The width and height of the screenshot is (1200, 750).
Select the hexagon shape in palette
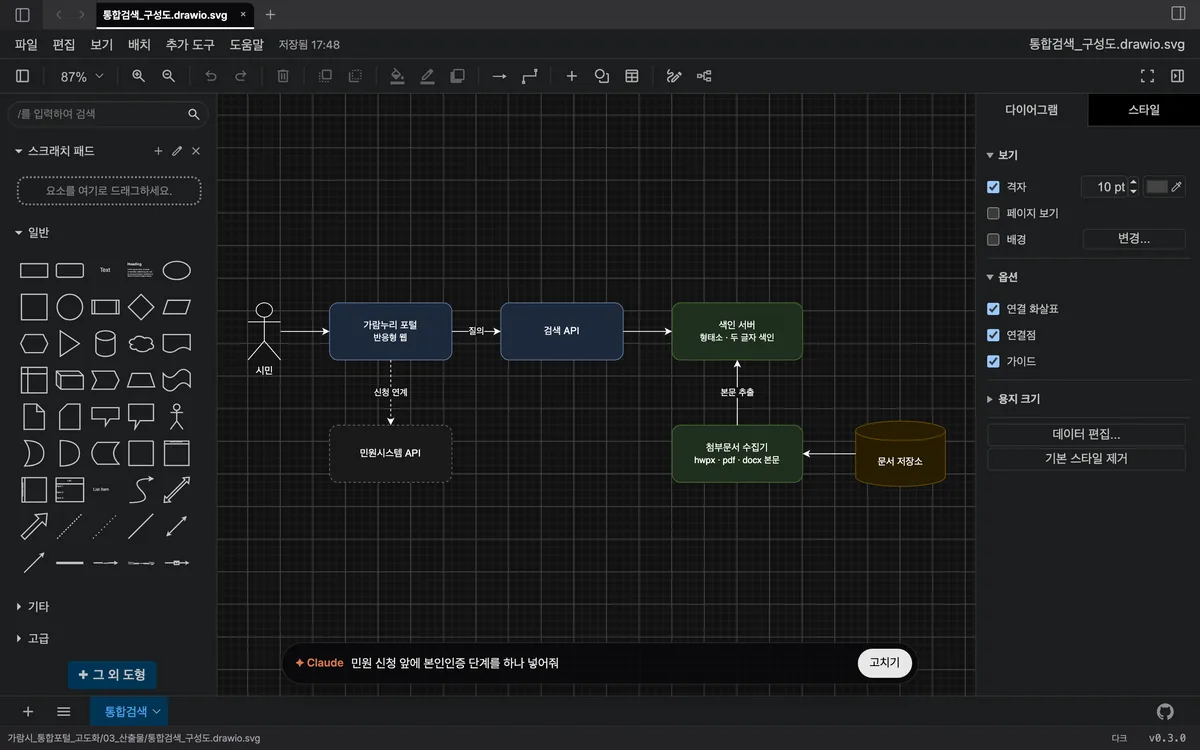click(x=34, y=344)
